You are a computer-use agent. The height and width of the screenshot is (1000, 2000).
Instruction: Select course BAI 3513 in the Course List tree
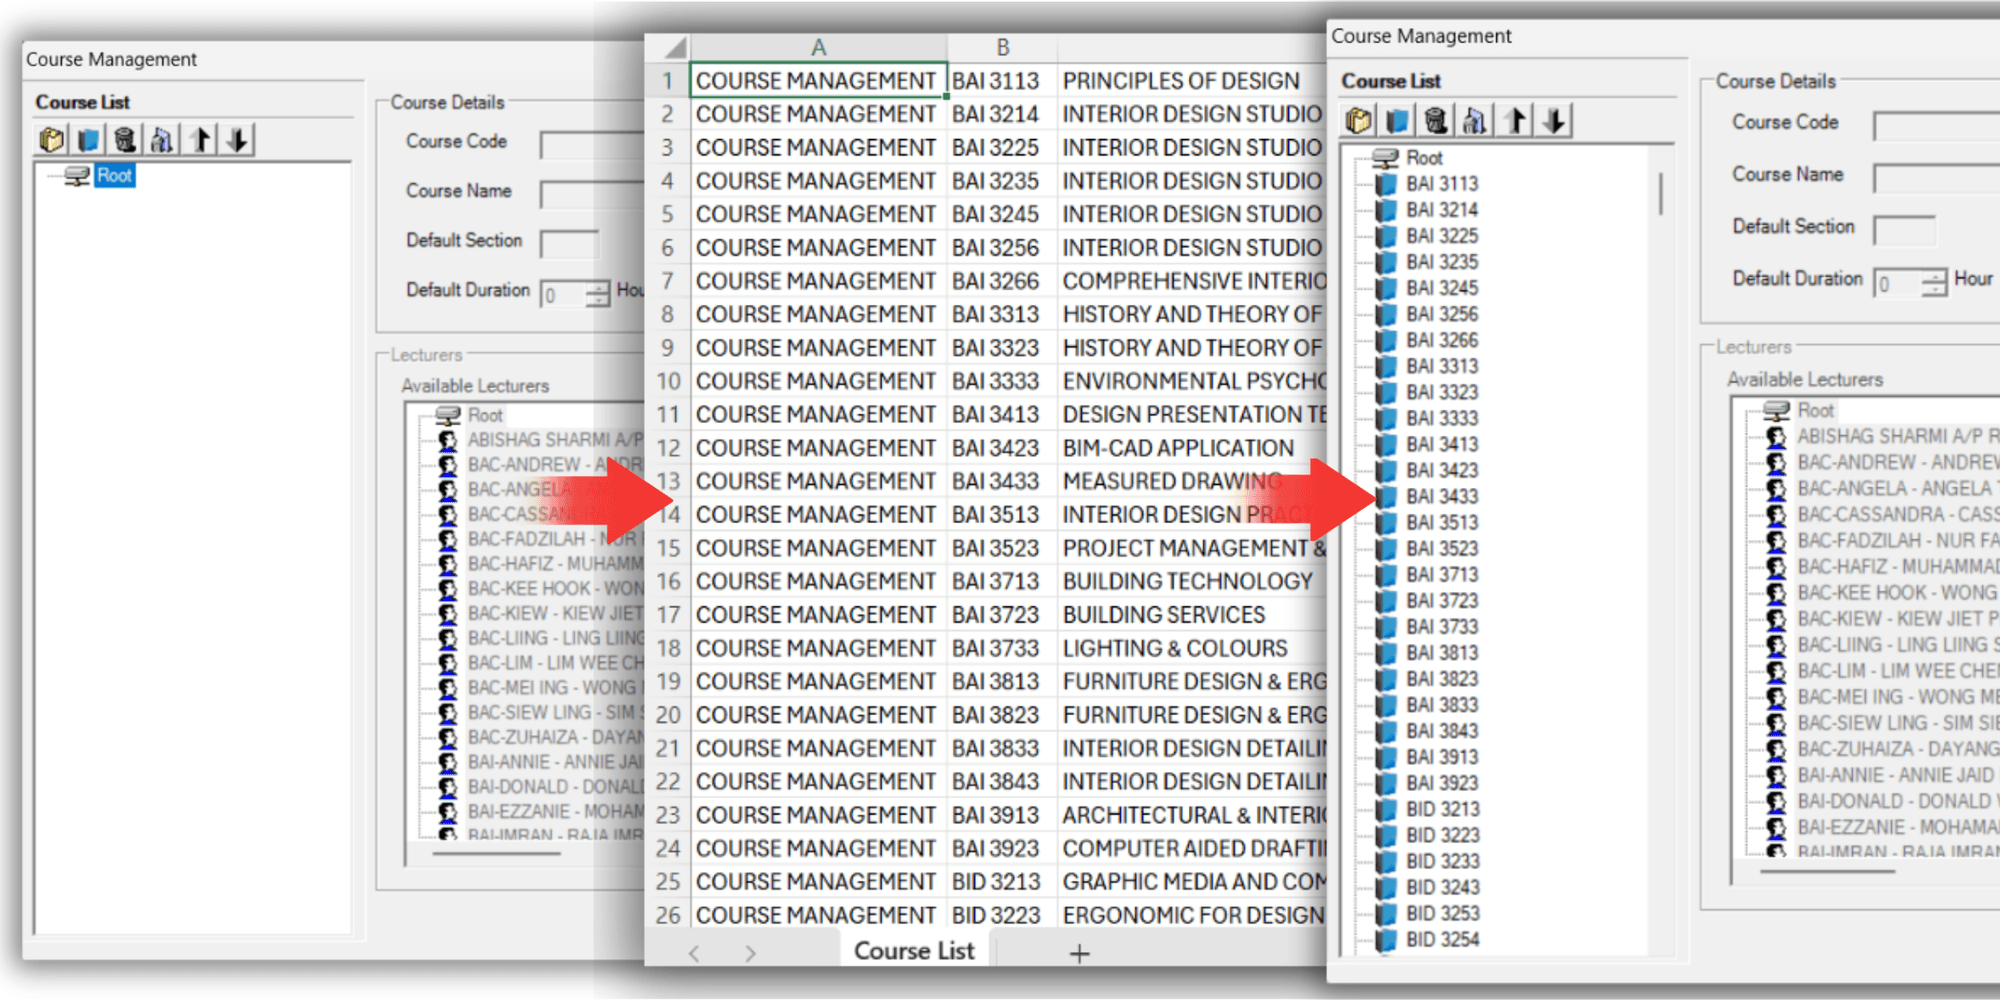coord(1441,522)
